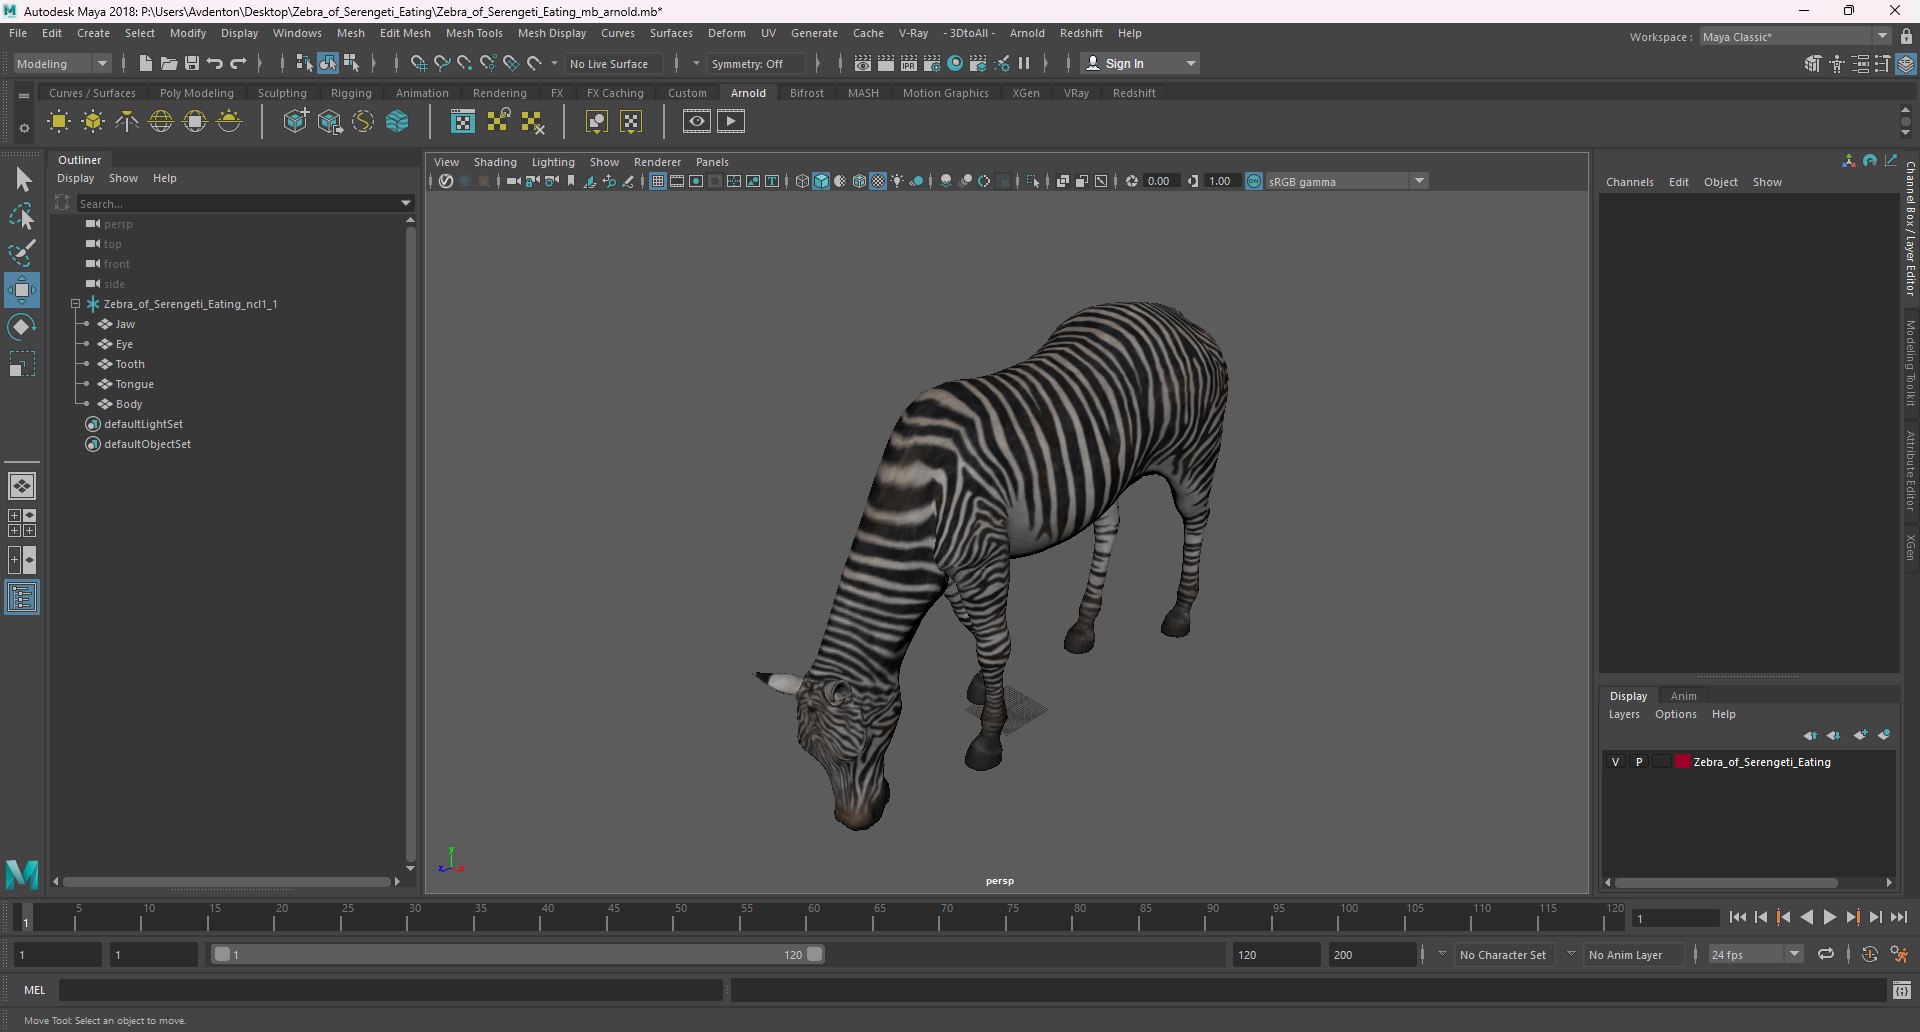Switch to single perspective view layout
Viewport: 1920px width, 1032px height.
[22, 486]
